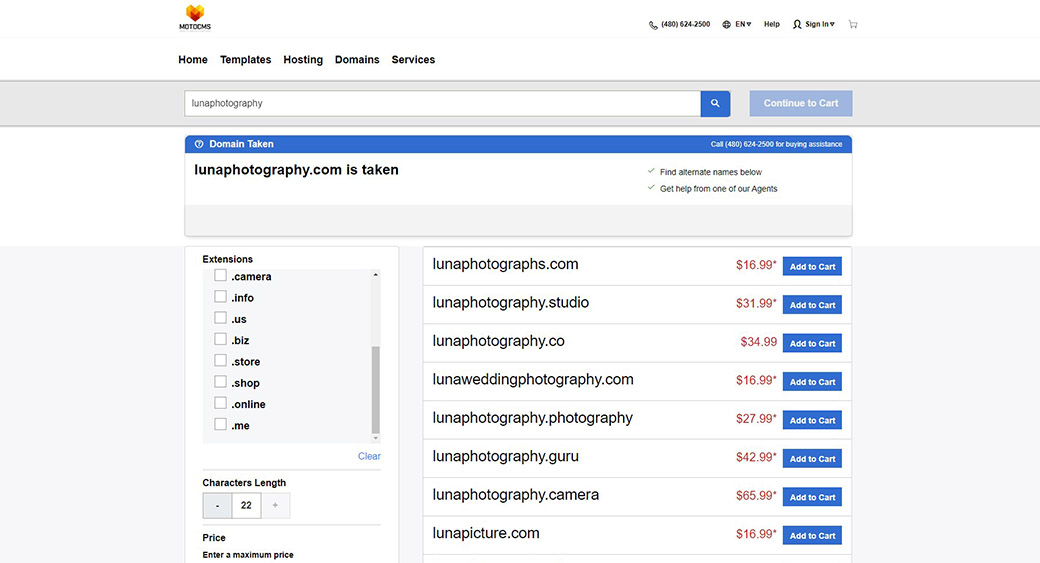This screenshot has width=1040, height=563.
Task: Click the domain search input field
Action: click(x=442, y=103)
